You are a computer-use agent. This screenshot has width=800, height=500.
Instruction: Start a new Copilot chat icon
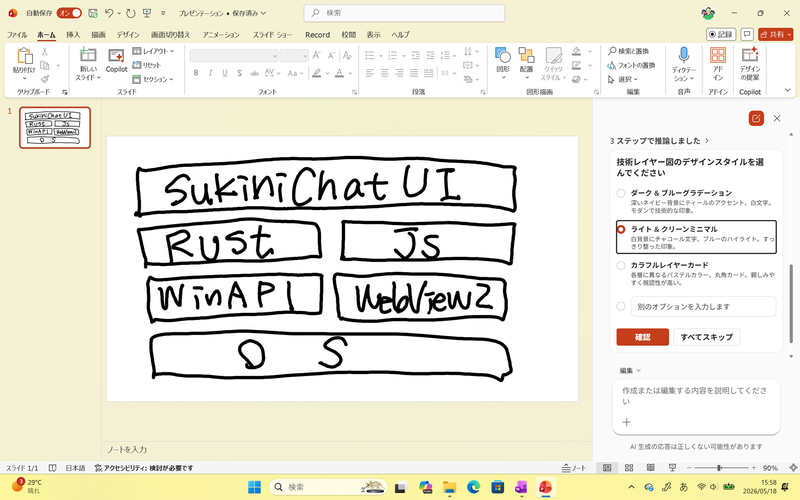[756, 118]
